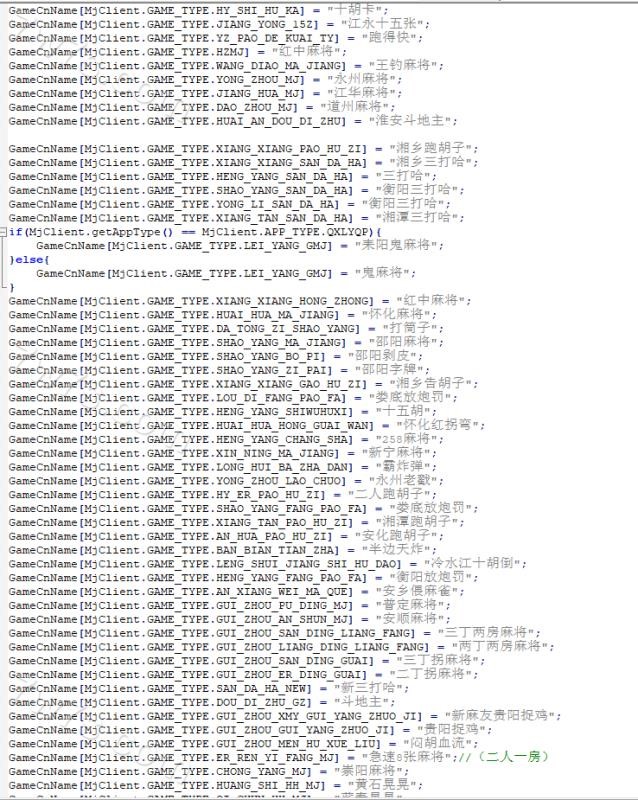The width and height of the screenshot is (638, 800).
Task: Click the LONG_HUI_BA_ZHA_DAN code line
Action: click(x=223, y=466)
